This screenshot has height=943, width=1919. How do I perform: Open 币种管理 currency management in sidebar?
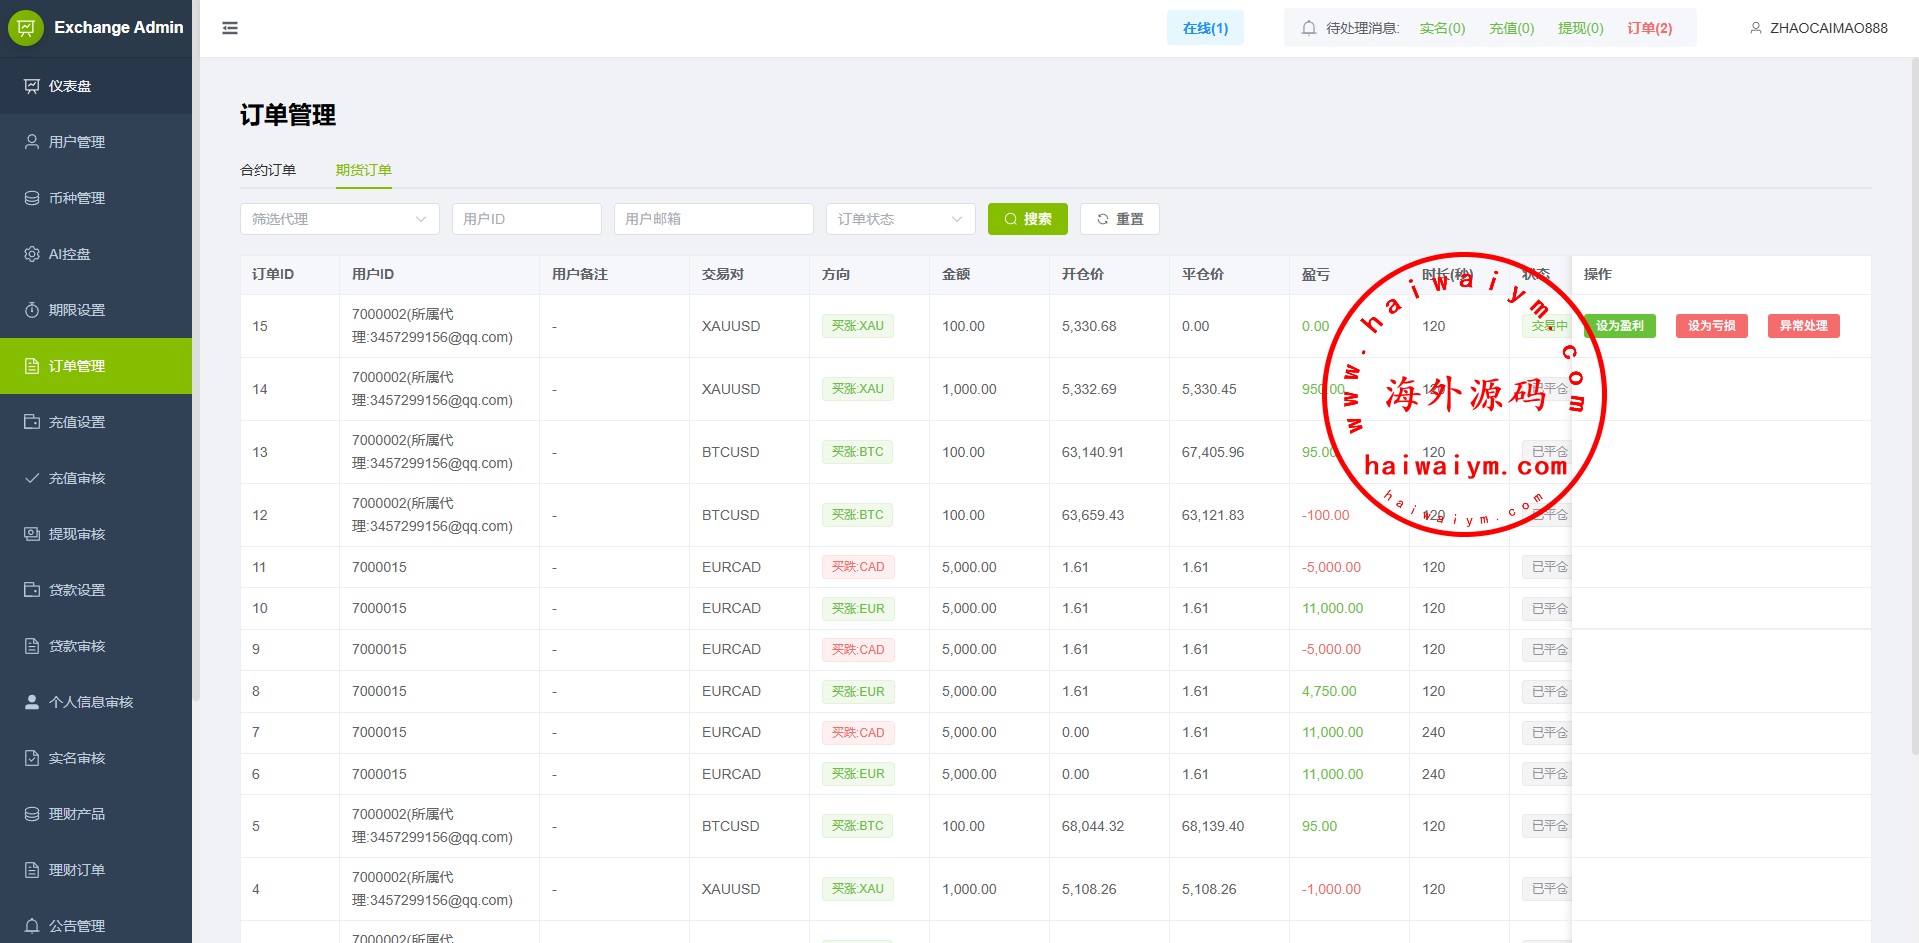[76, 198]
